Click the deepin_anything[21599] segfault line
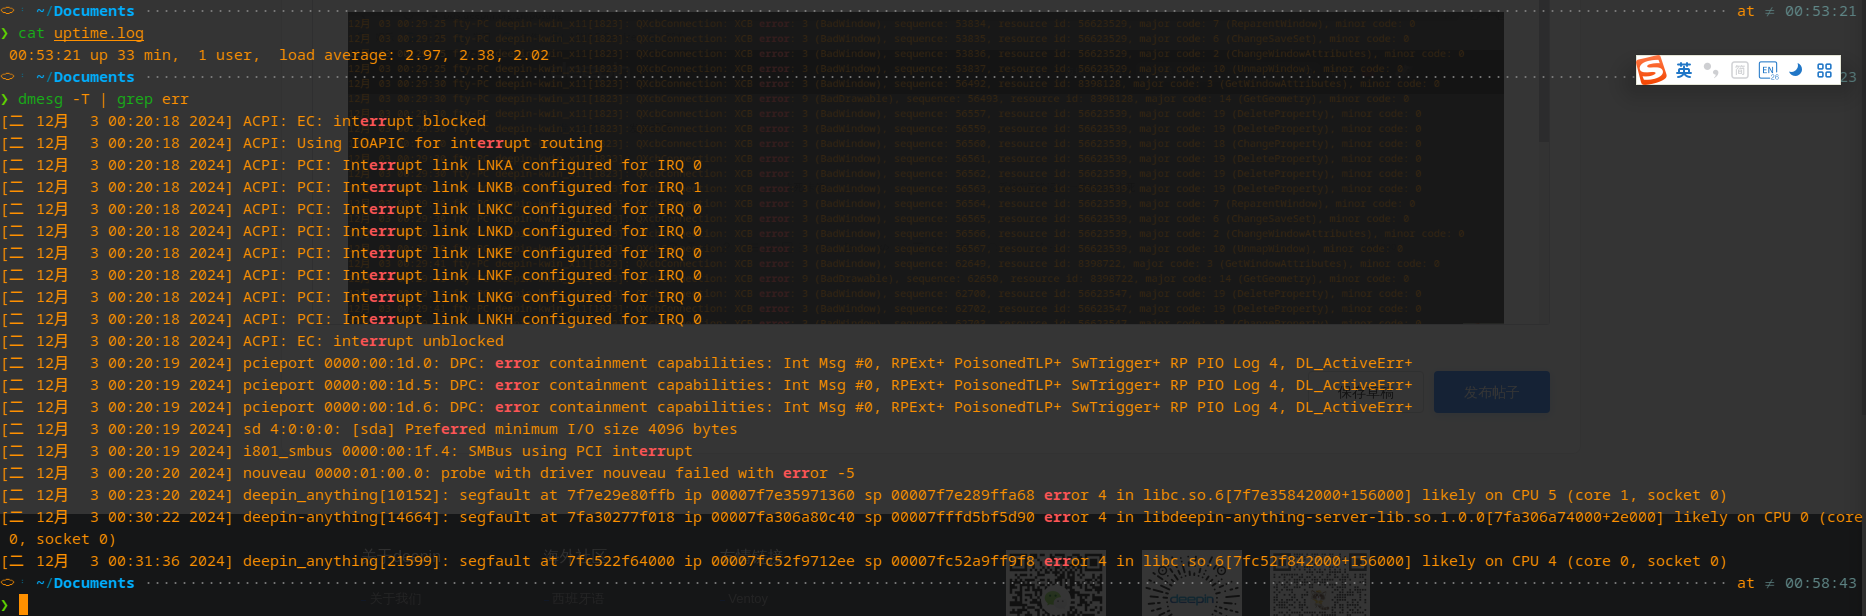Viewport: 1866px width, 616px height. (x=864, y=561)
